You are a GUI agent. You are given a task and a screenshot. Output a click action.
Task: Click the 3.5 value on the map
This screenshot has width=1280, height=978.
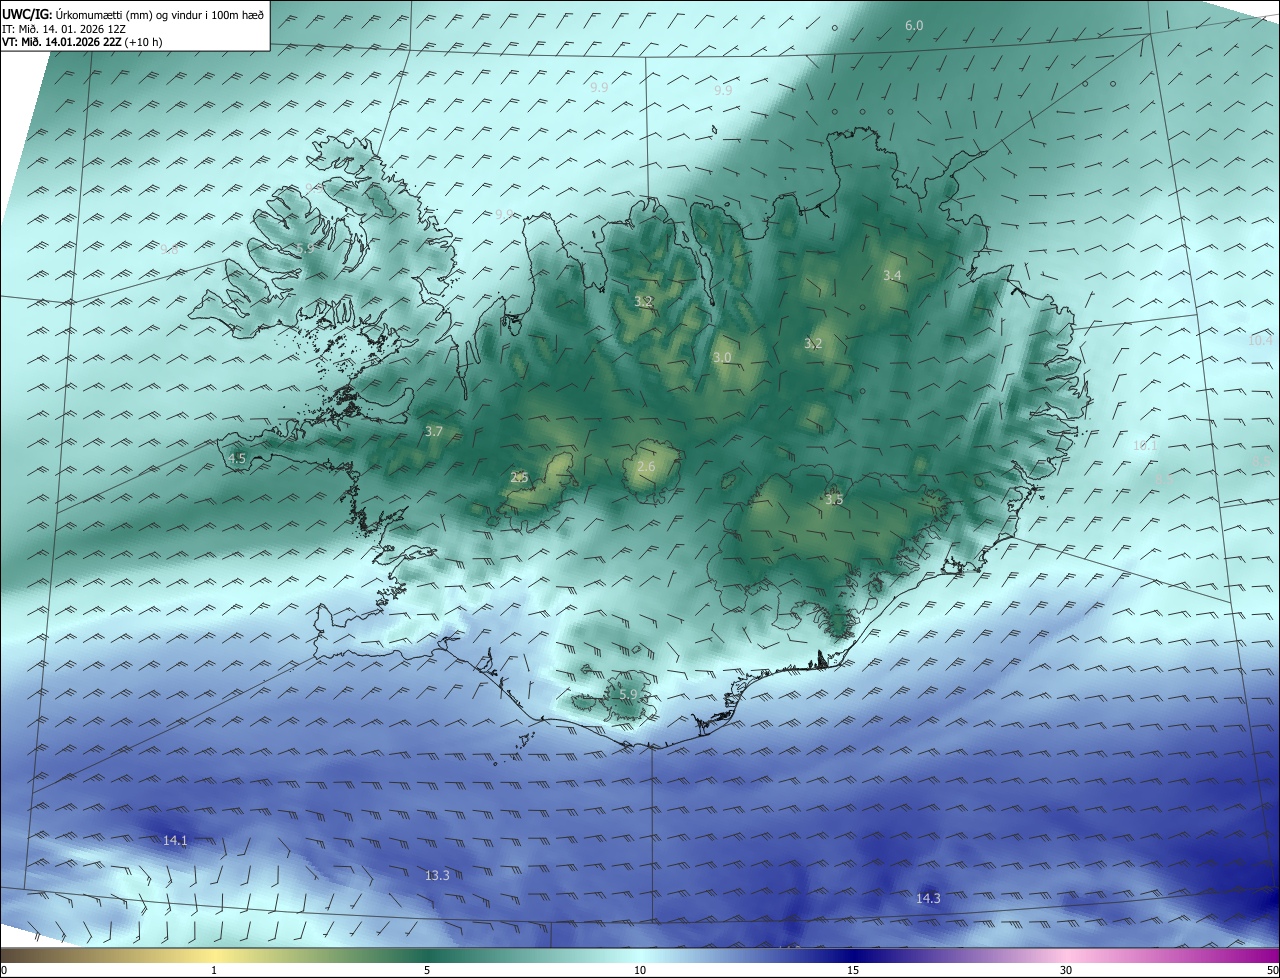coord(834,499)
